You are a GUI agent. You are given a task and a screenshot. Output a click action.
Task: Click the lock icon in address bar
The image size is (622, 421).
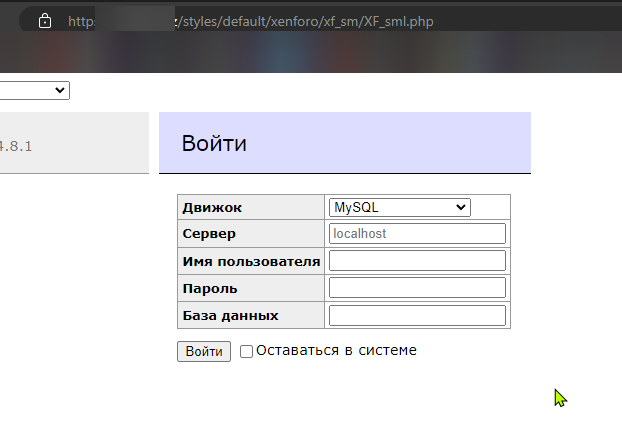coord(44,21)
